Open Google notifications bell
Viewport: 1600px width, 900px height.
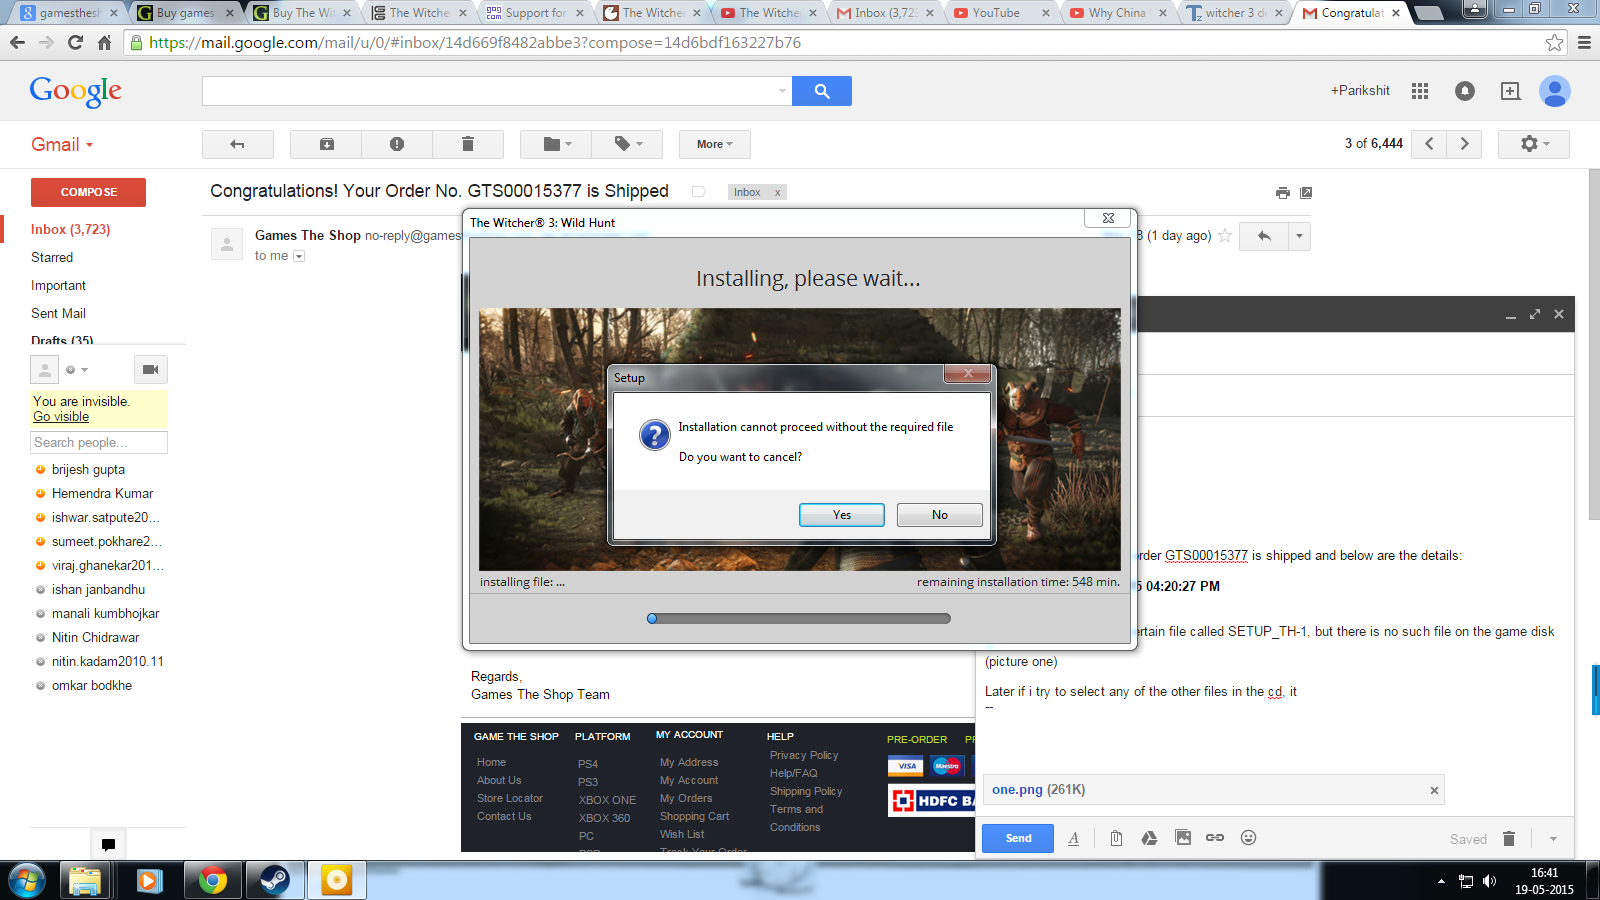1465,91
